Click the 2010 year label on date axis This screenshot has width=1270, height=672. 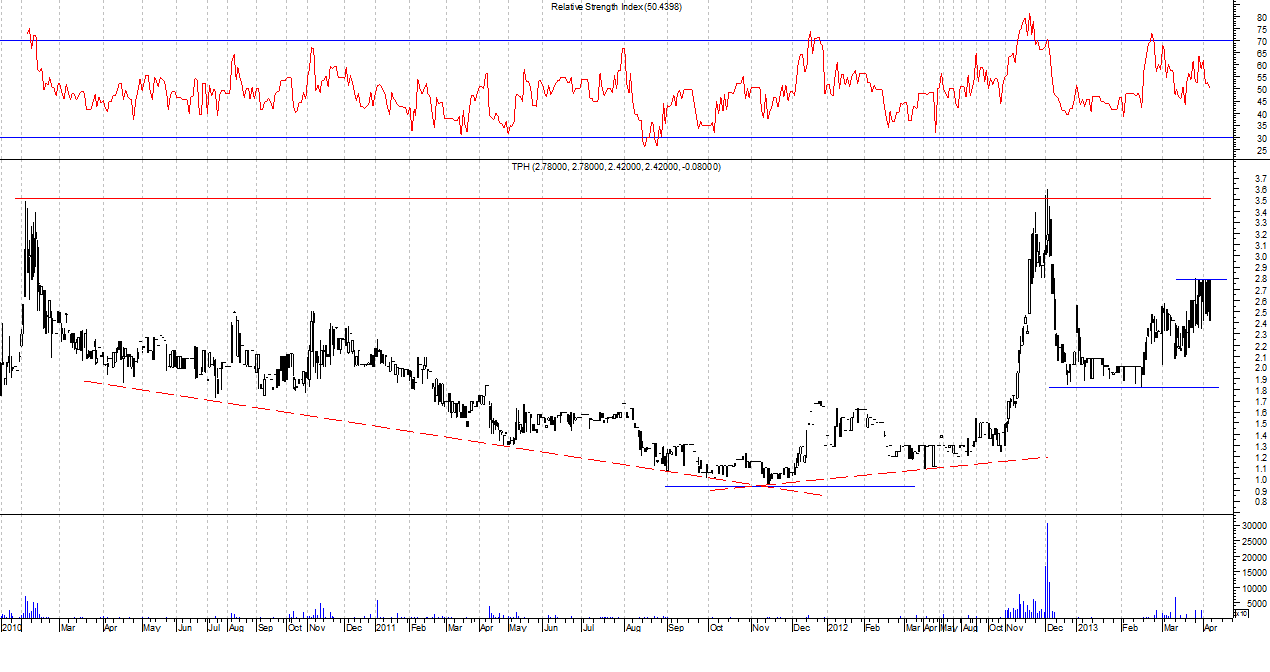(12, 628)
